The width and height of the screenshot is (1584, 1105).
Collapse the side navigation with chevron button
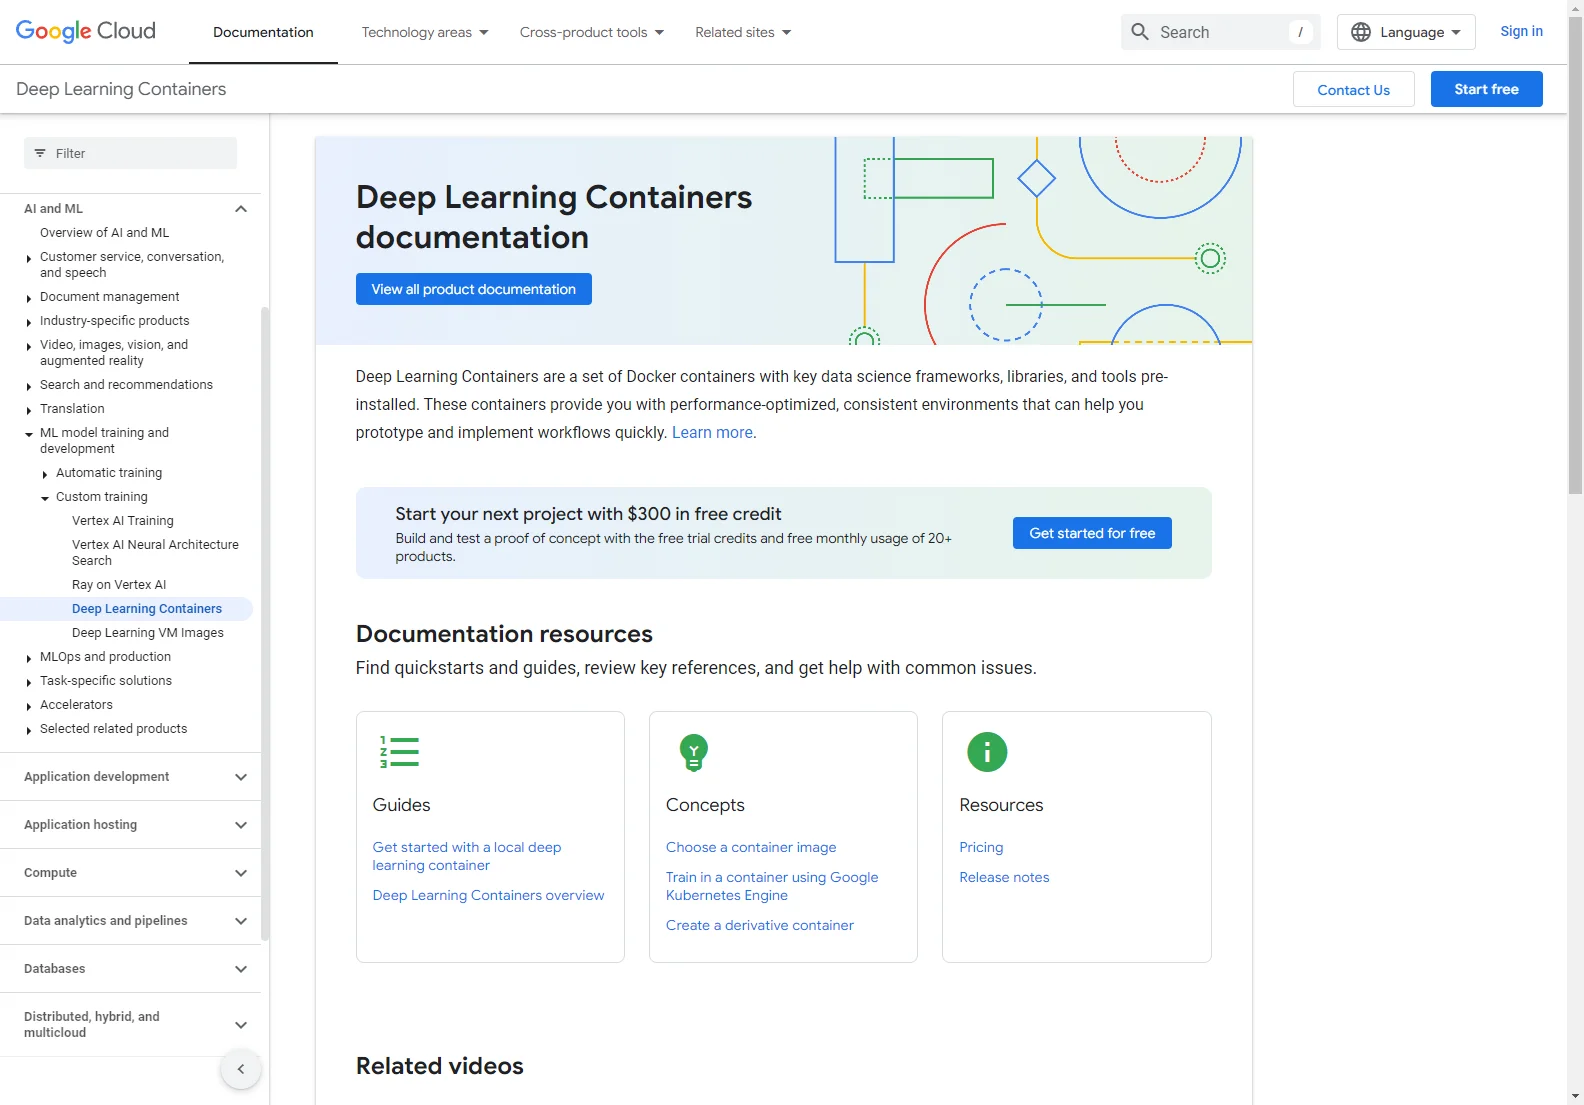pyautogui.click(x=241, y=1069)
